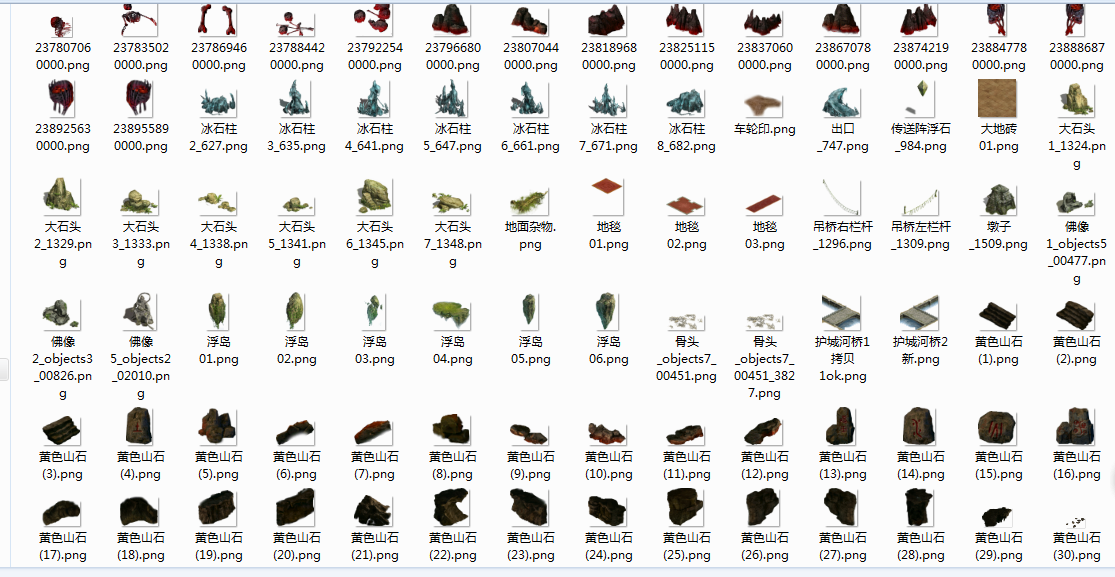The width and height of the screenshot is (1115, 577).
Task: Select the 浮岛03.png floating island thumbnail
Action: tap(375, 311)
